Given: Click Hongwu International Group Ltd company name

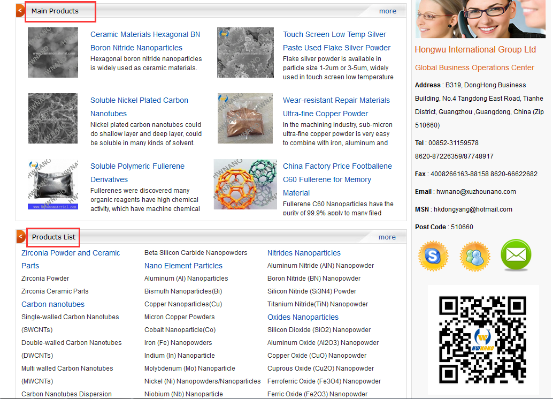Looking at the screenshot, I should click(x=475, y=49).
